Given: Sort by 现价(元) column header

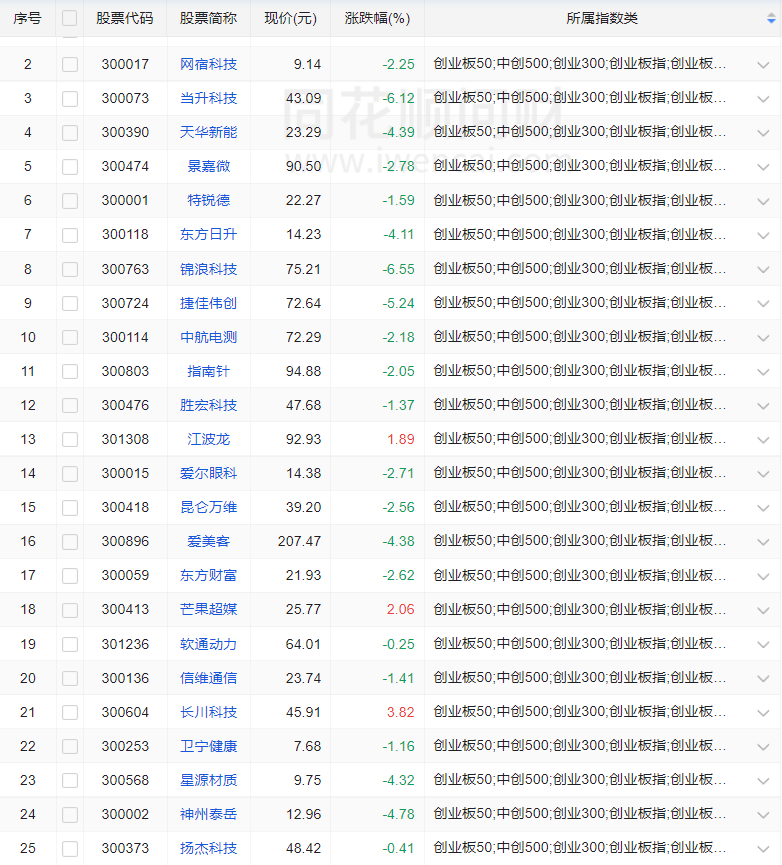Looking at the screenshot, I should pyautogui.click(x=290, y=18).
